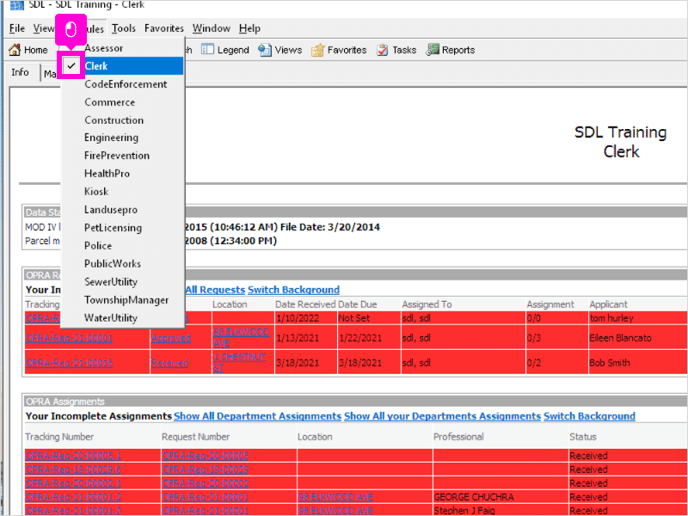Click Received status in OPRA-Req-21-00015 row
The height and width of the screenshot is (516, 688).
point(169,363)
